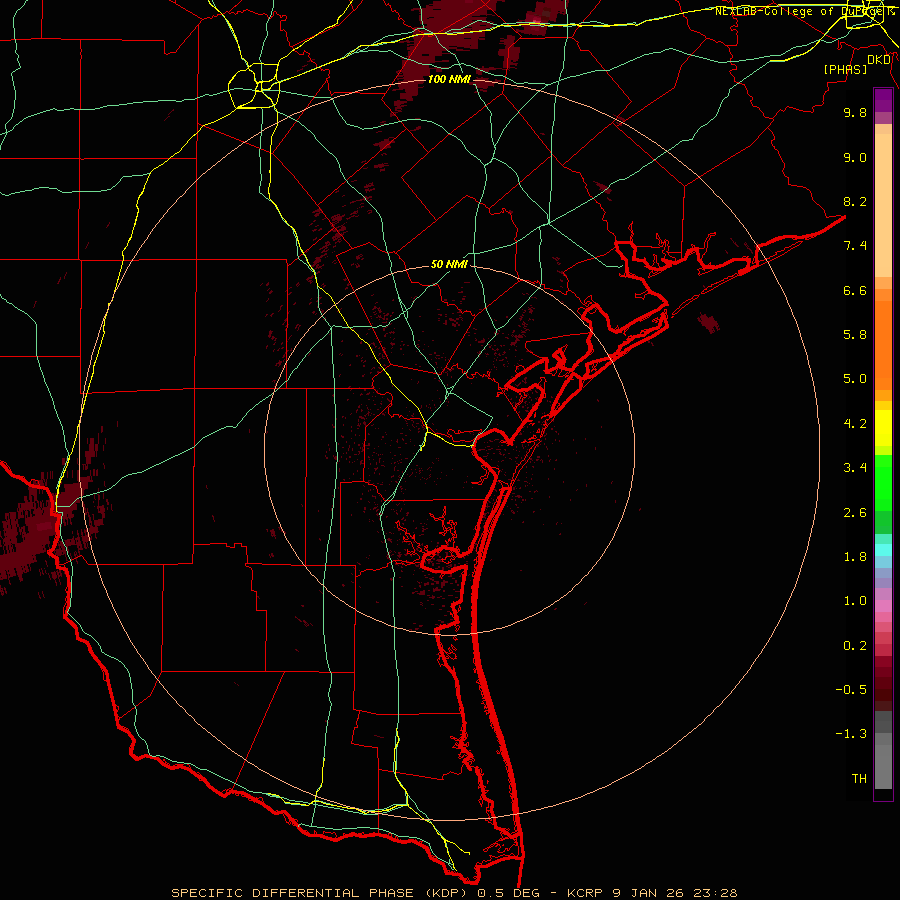Click the '9.8' value on the color scale
The height and width of the screenshot is (900, 900).
pyautogui.click(x=855, y=112)
